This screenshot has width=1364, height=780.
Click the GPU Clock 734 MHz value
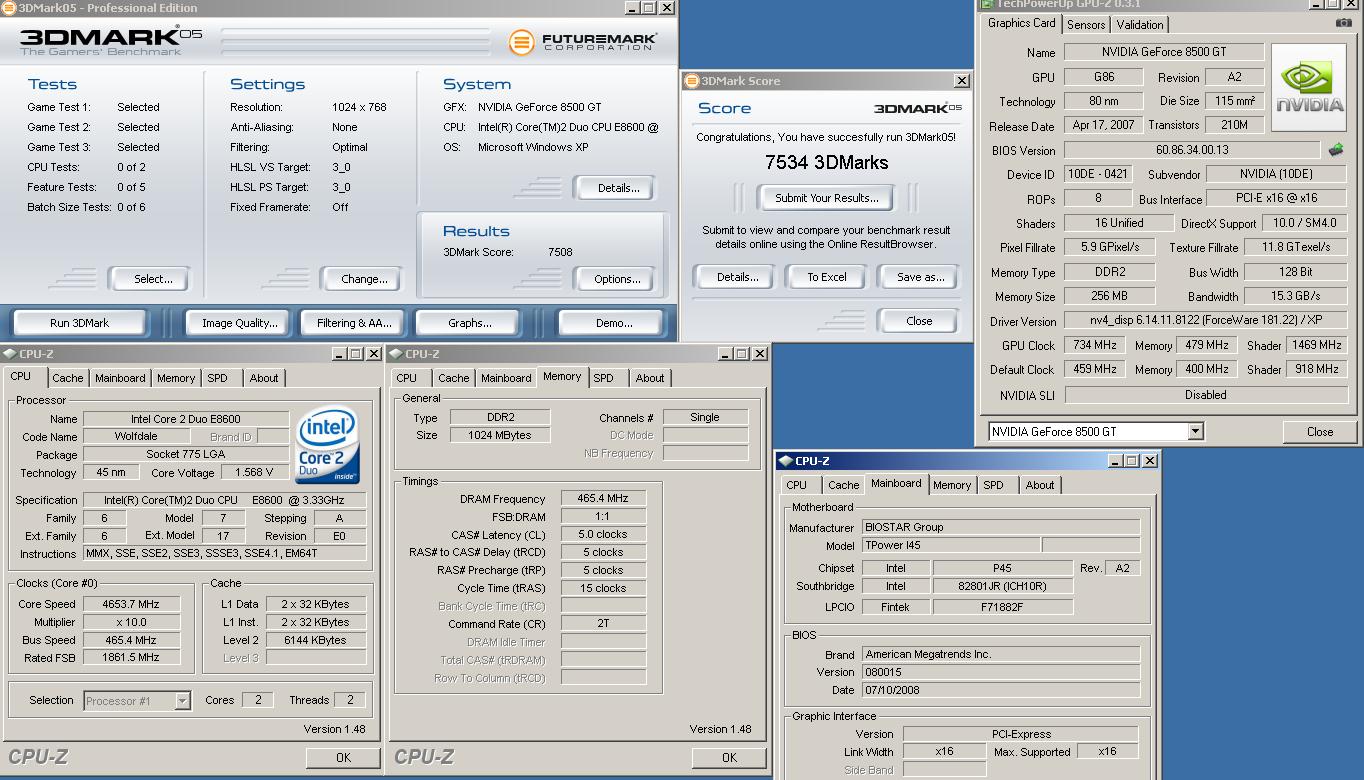[1095, 345]
